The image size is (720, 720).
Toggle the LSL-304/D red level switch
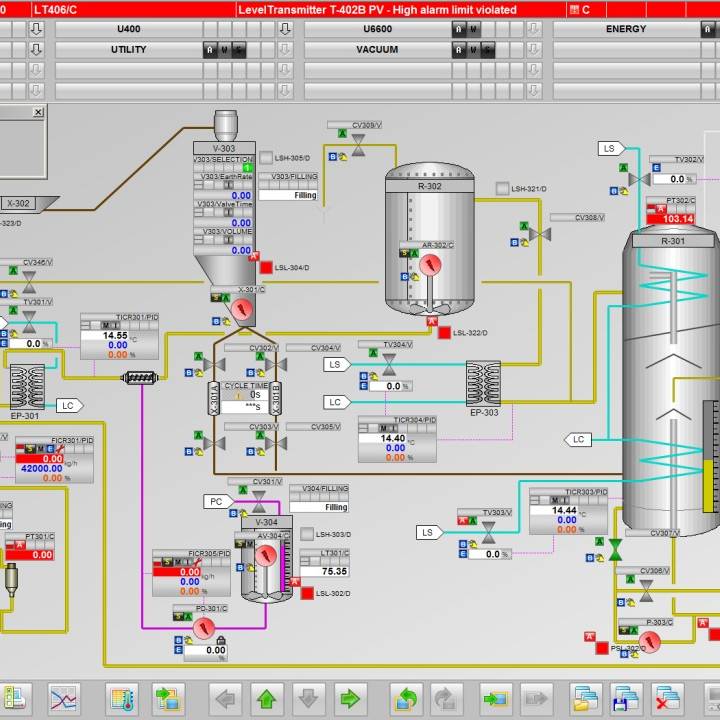tap(266, 267)
